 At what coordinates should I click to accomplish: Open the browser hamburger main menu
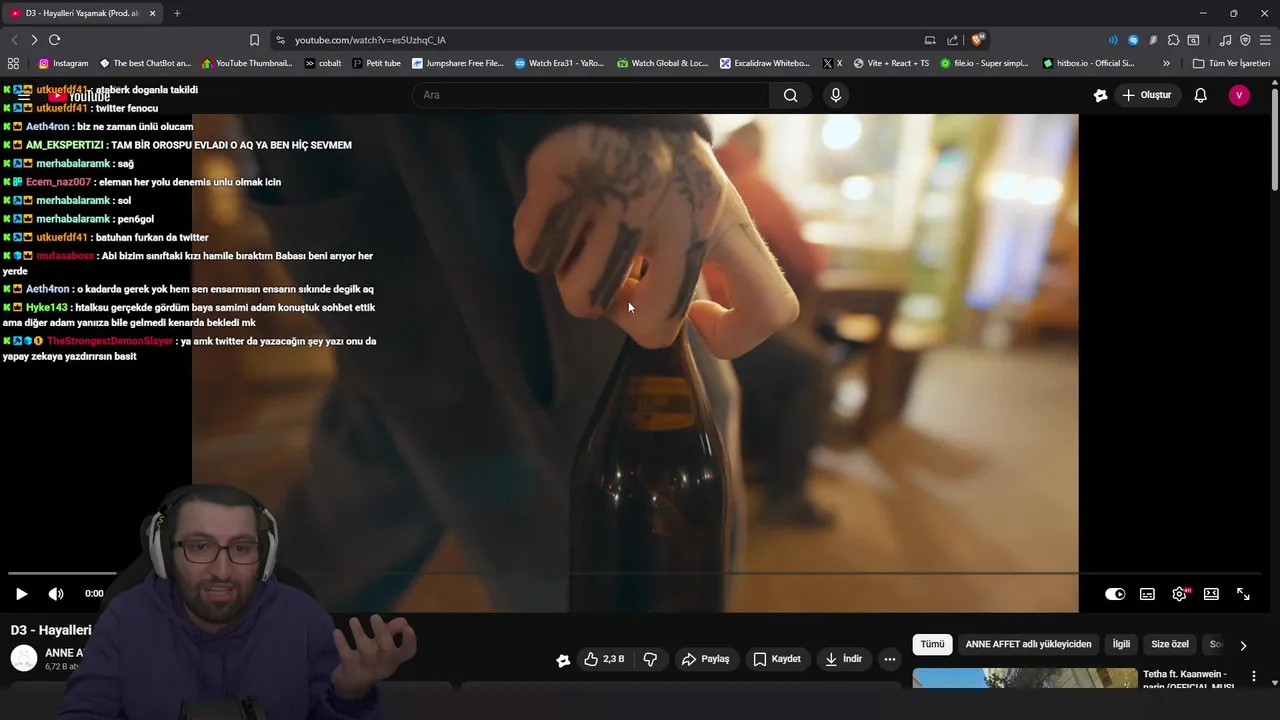pos(1265,40)
